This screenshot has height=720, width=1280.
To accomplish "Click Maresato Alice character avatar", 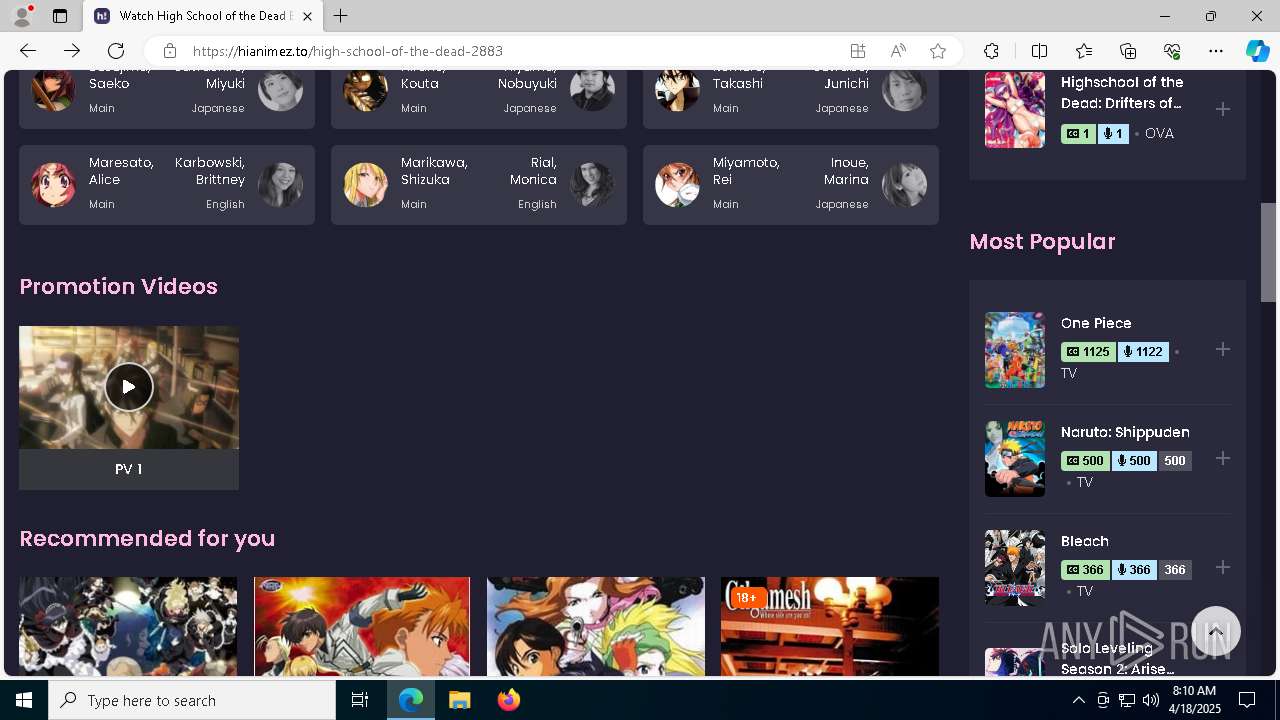I will (54, 185).
